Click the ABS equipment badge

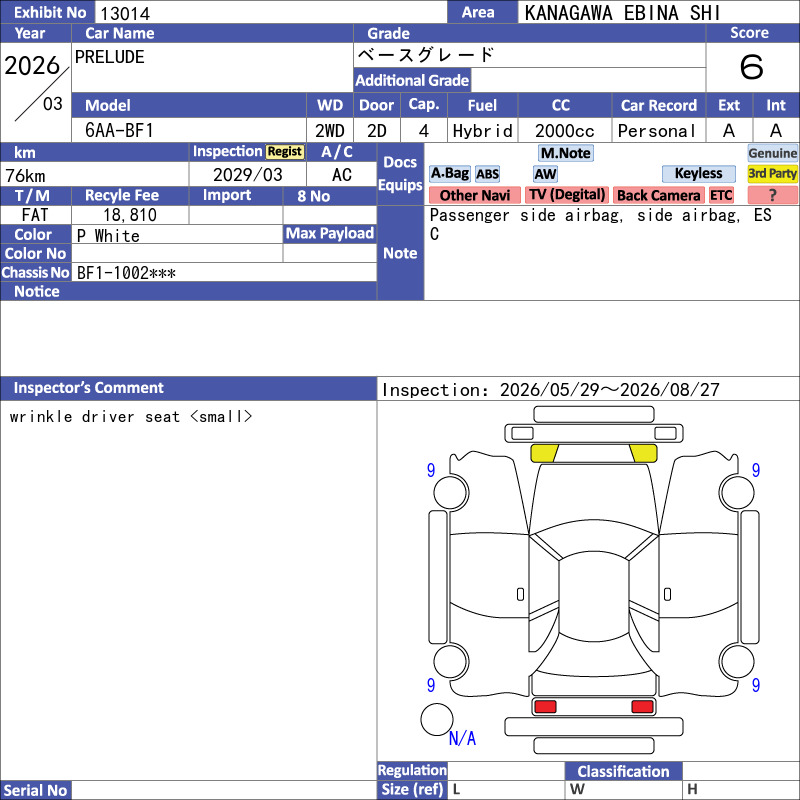[487, 174]
